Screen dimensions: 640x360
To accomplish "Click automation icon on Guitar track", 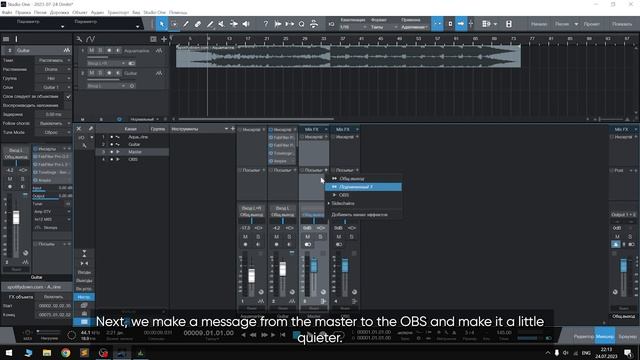I will [159, 73].
